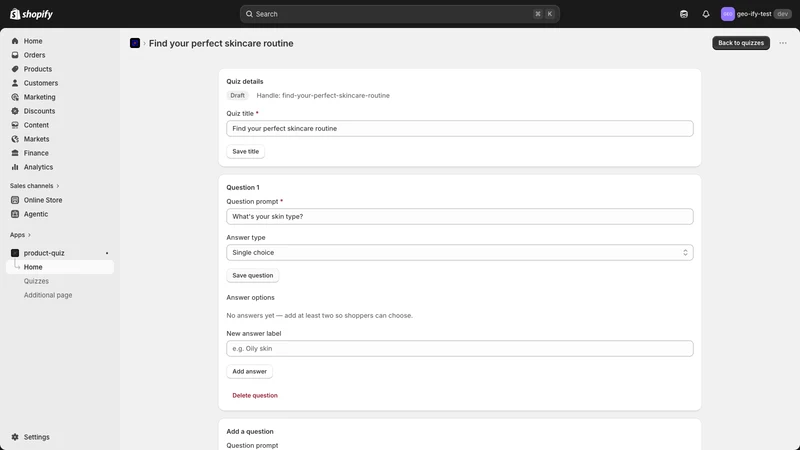Focus the Quiz title input field
Image resolution: width=800 pixels, height=450 pixels.
(x=460, y=129)
